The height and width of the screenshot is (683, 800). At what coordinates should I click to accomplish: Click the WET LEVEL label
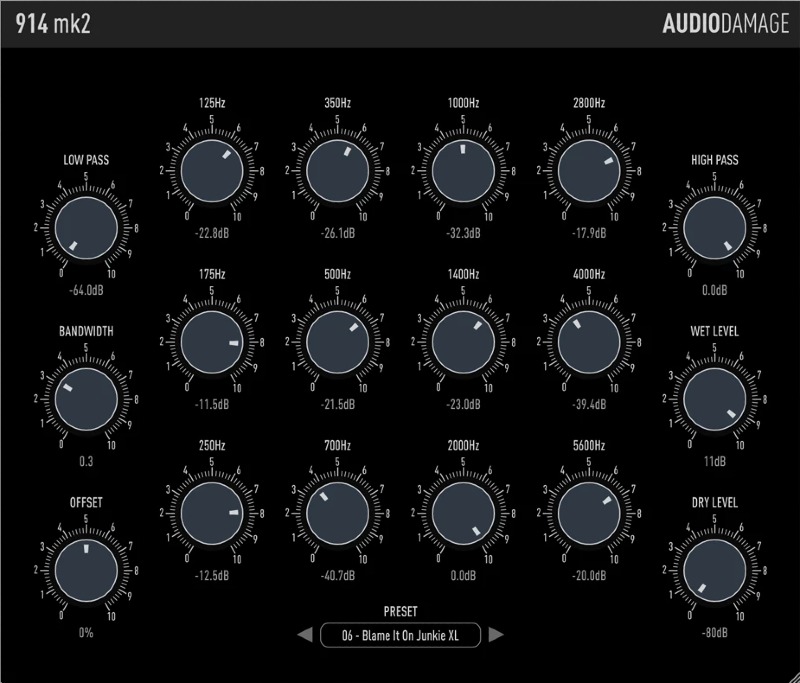[714, 331]
